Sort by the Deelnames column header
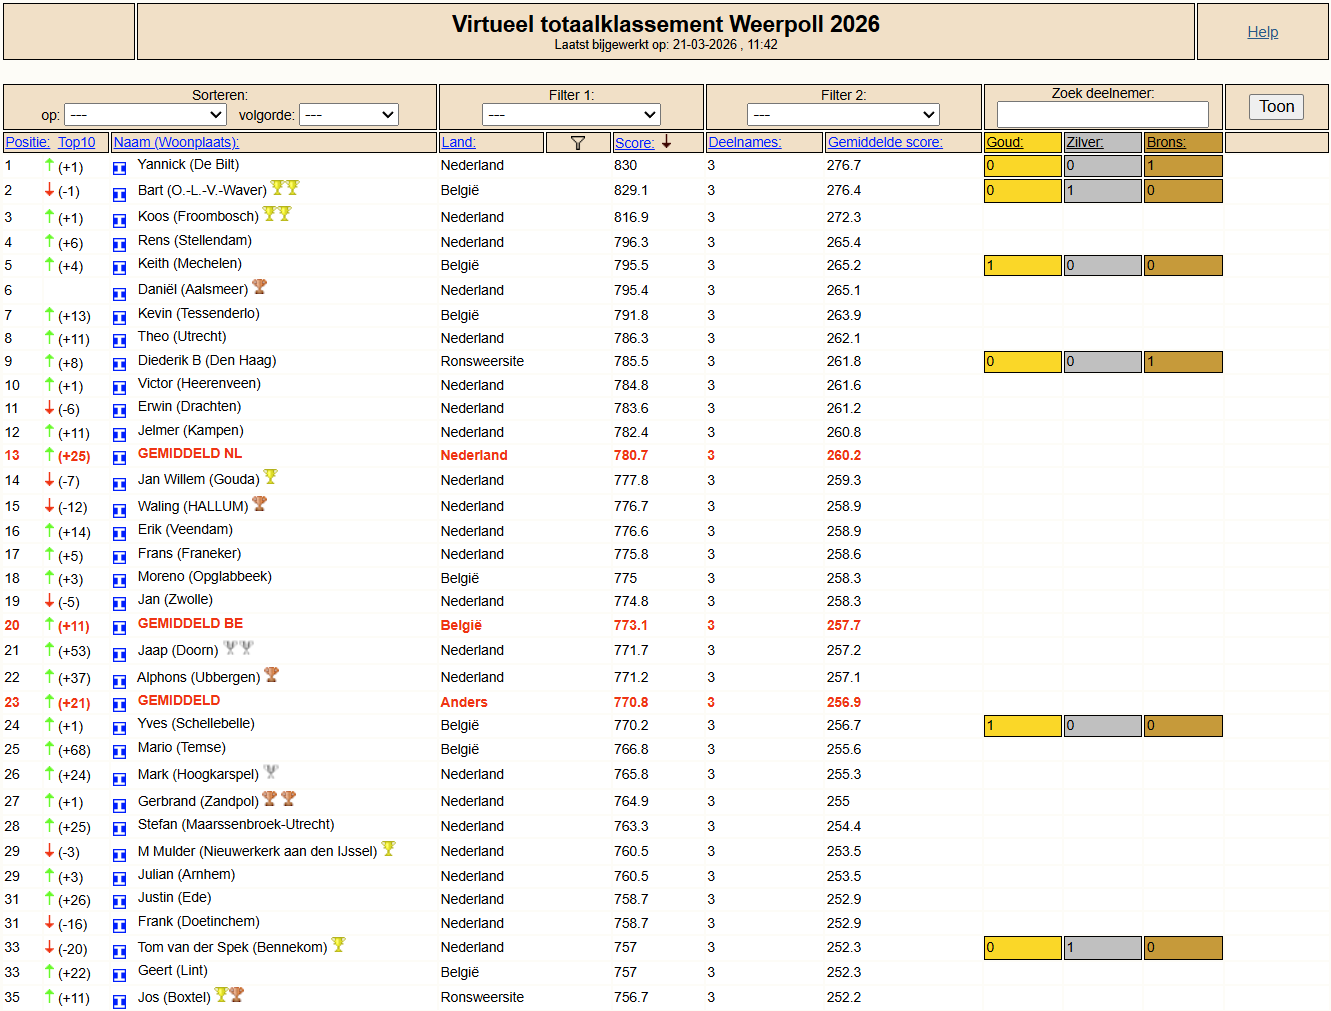This screenshot has width=1331, height=1011. (744, 142)
